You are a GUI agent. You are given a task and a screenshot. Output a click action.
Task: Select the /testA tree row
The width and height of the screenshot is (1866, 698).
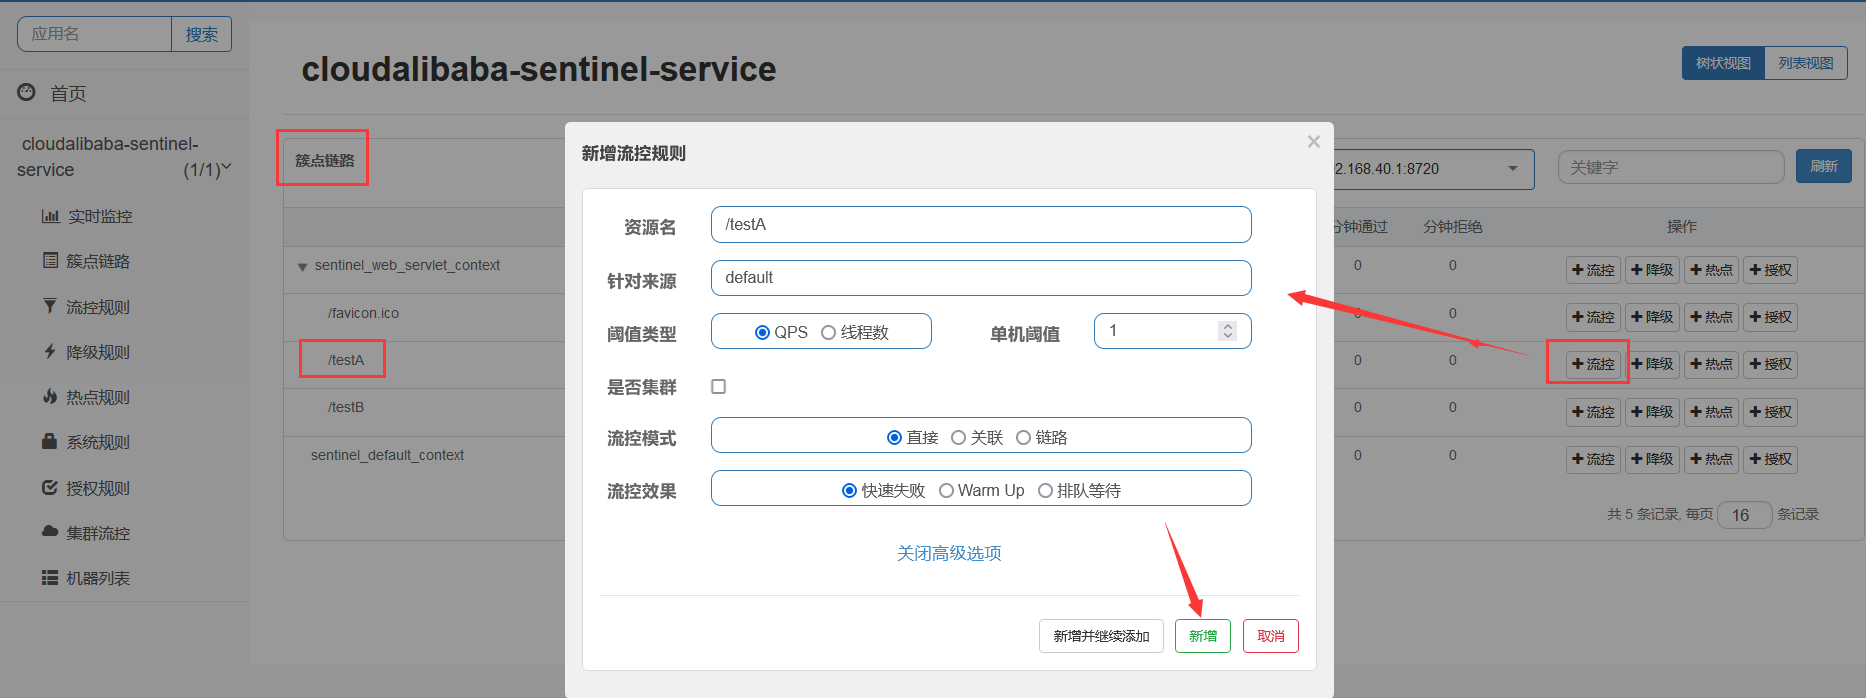[346, 360]
